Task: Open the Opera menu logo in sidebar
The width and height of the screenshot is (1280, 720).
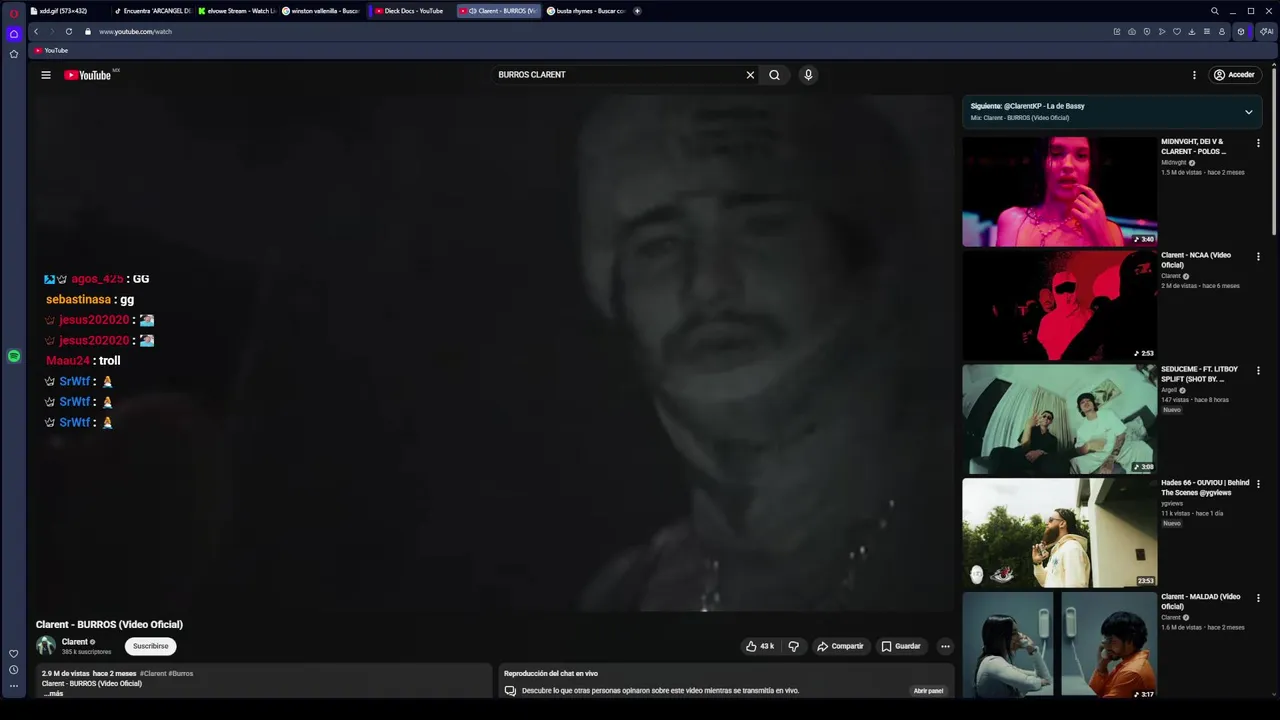Action: [x=13, y=13]
